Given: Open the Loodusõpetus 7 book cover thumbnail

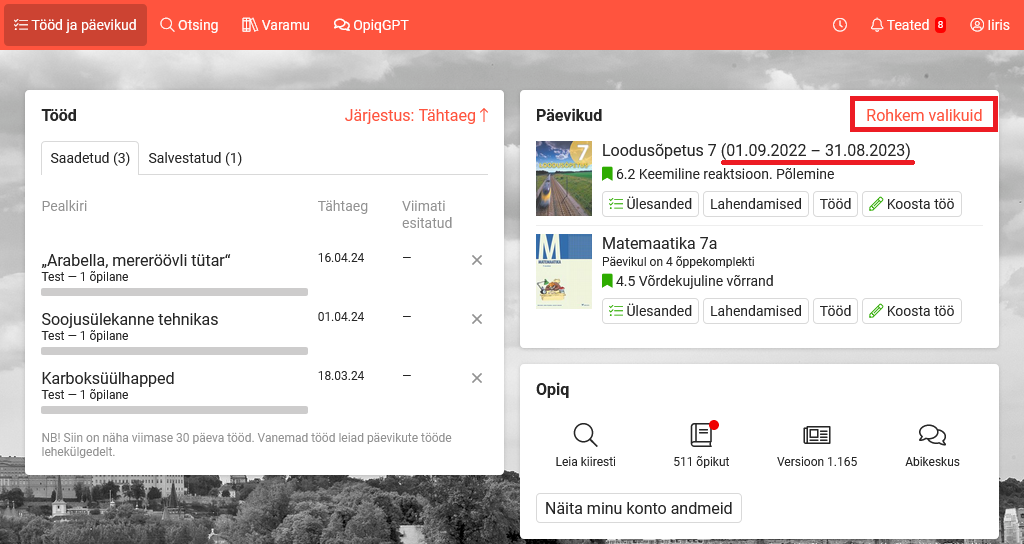Looking at the screenshot, I should point(565,178).
